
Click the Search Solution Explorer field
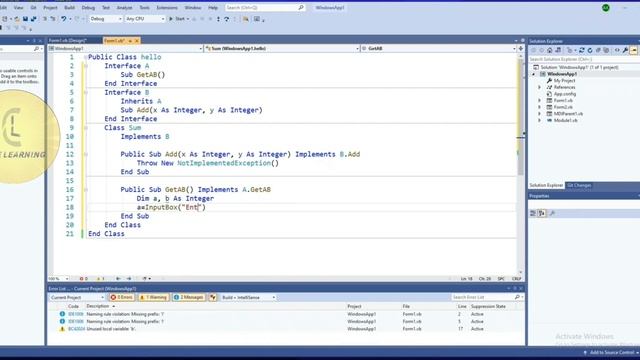tap(584, 59)
